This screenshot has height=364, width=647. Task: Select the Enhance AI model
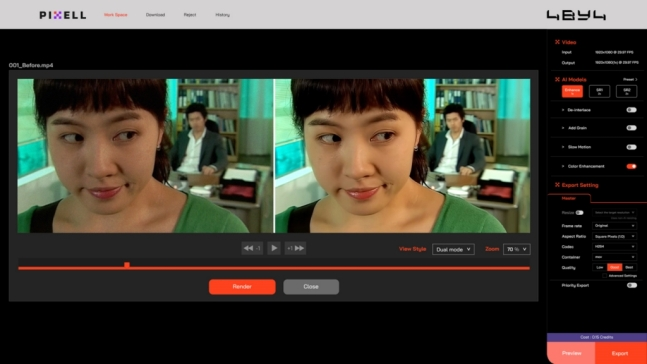tap(572, 91)
